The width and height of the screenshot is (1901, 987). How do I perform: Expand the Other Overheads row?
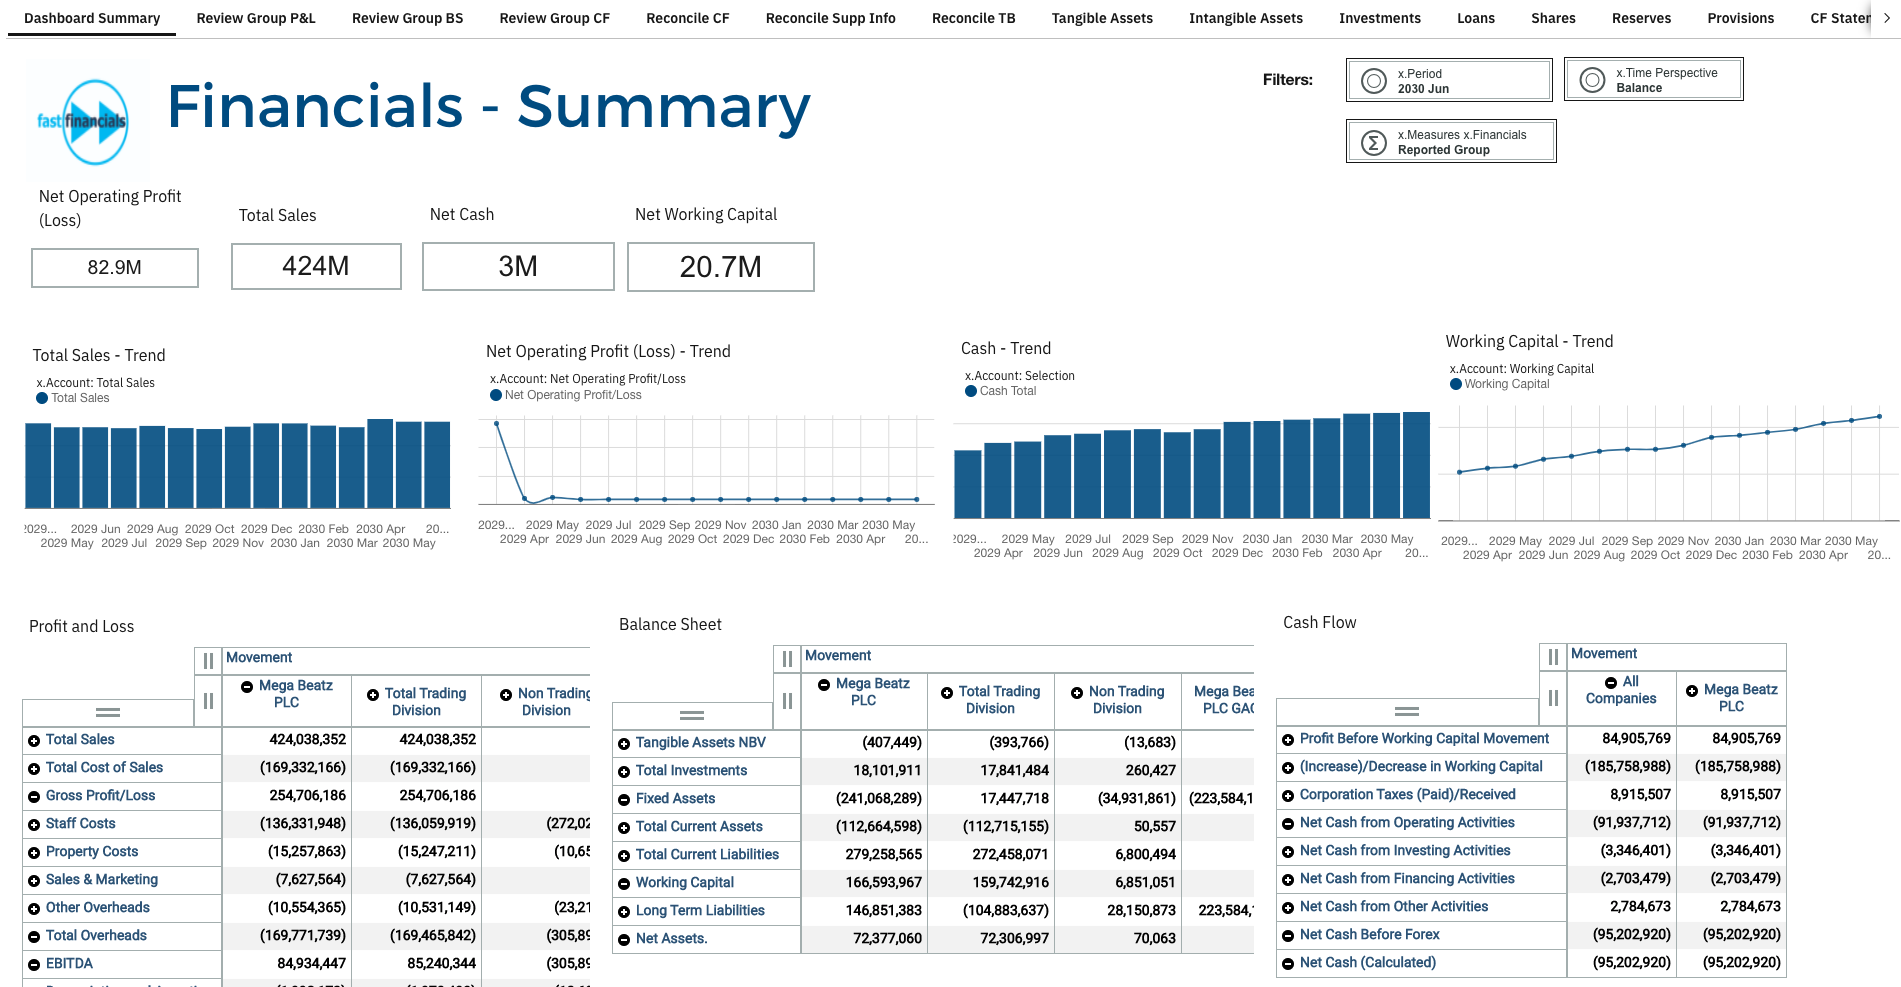[x=34, y=908]
